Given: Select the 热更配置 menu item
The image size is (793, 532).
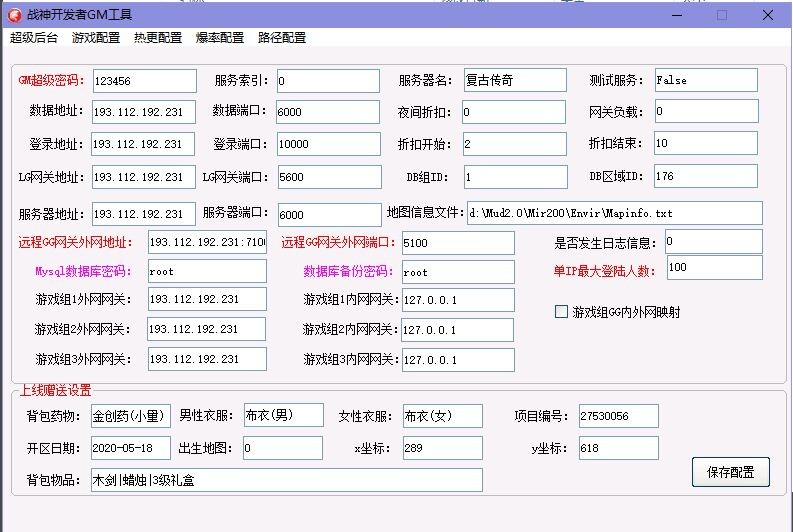Looking at the screenshot, I should click(x=158, y=38).
